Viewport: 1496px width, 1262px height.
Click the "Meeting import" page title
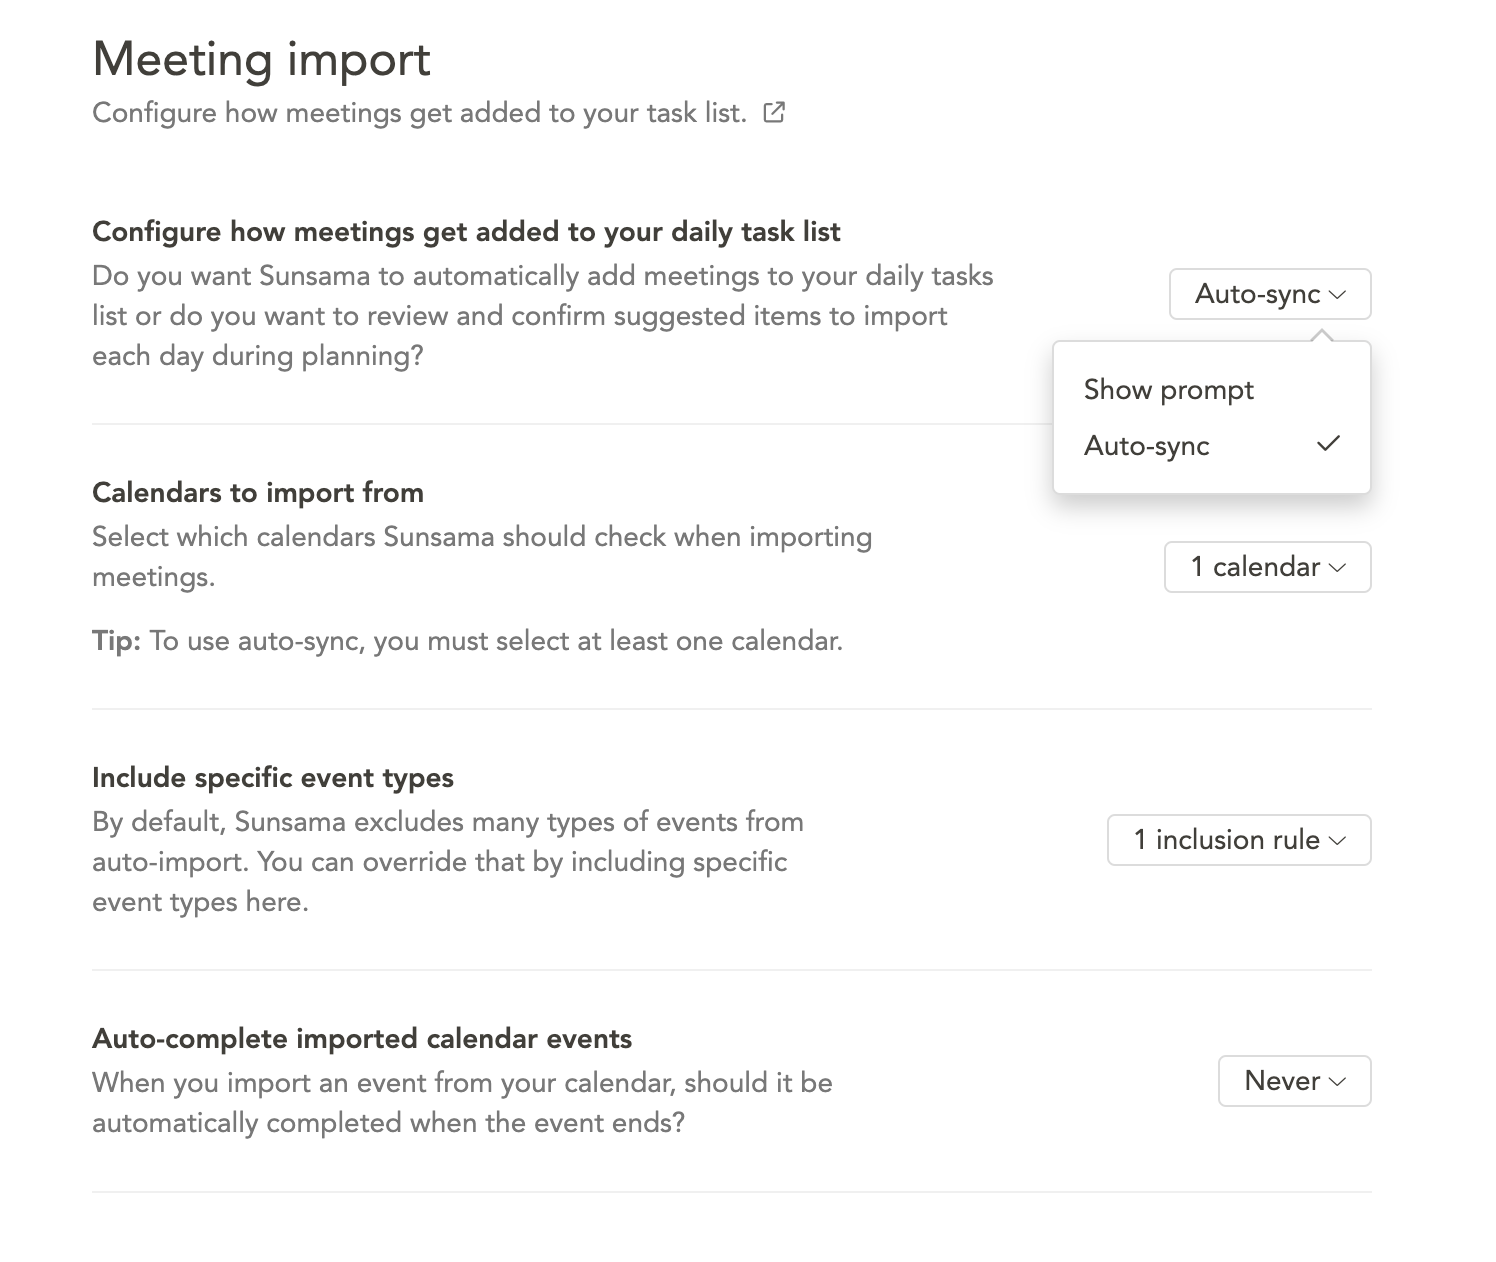[261, 59]
